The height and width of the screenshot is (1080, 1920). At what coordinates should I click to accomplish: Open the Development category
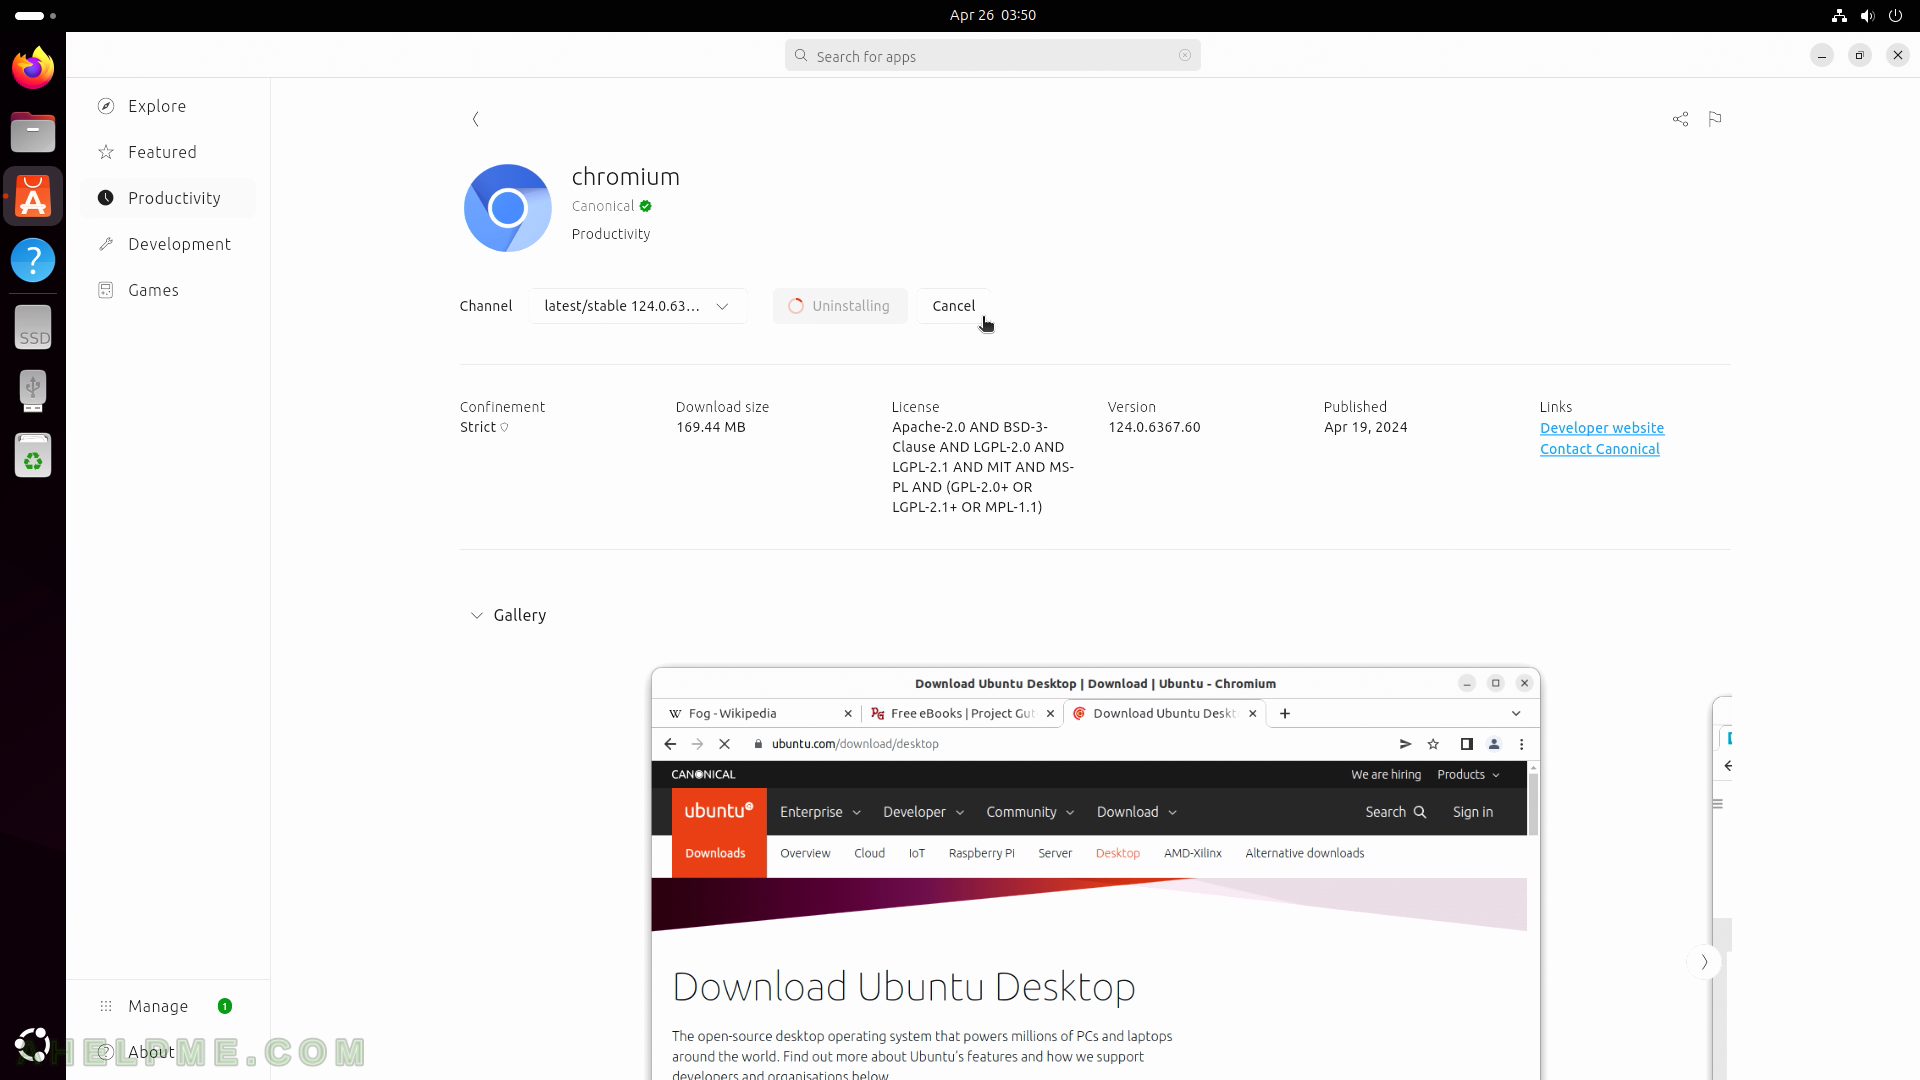point(168,244)
